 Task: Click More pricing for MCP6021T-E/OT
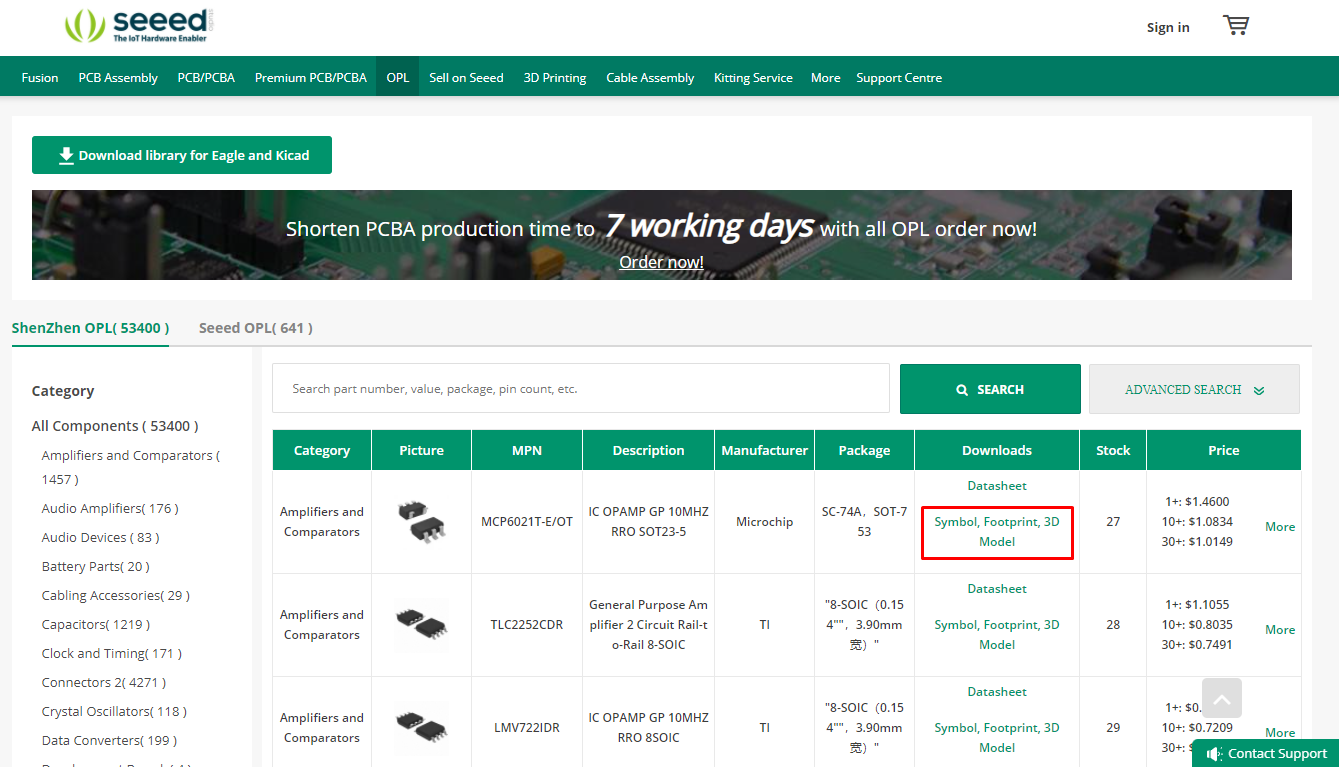tap(1280, 527)
